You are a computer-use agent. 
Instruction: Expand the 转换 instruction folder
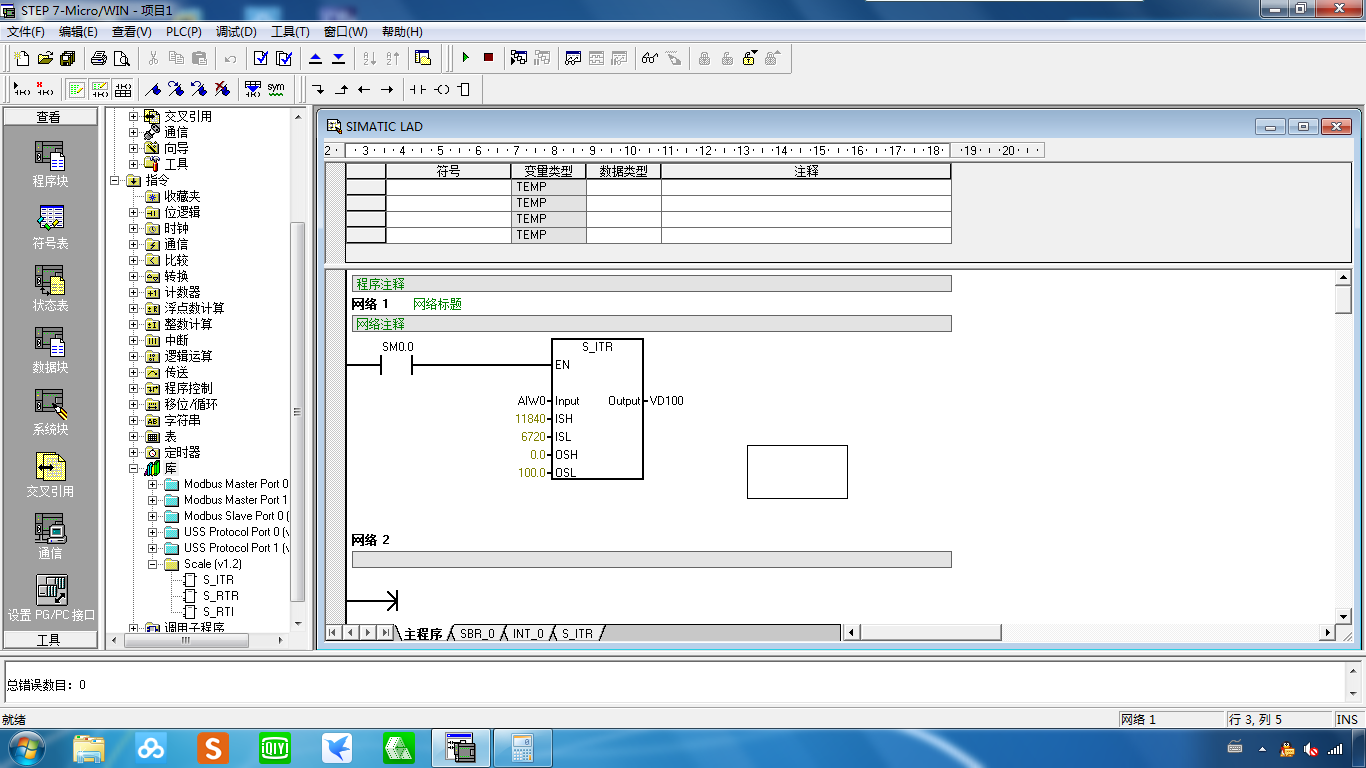coord(134,276)
